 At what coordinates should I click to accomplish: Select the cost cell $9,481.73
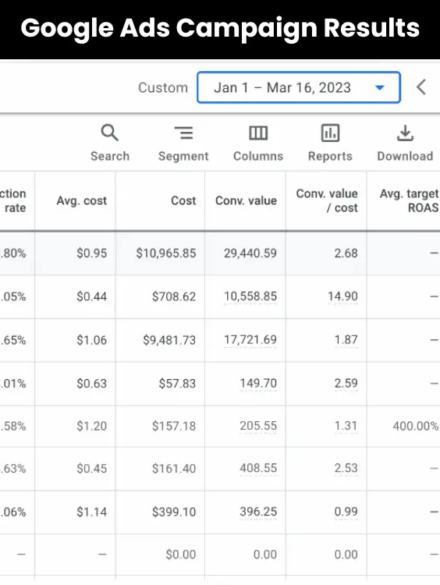169,340
